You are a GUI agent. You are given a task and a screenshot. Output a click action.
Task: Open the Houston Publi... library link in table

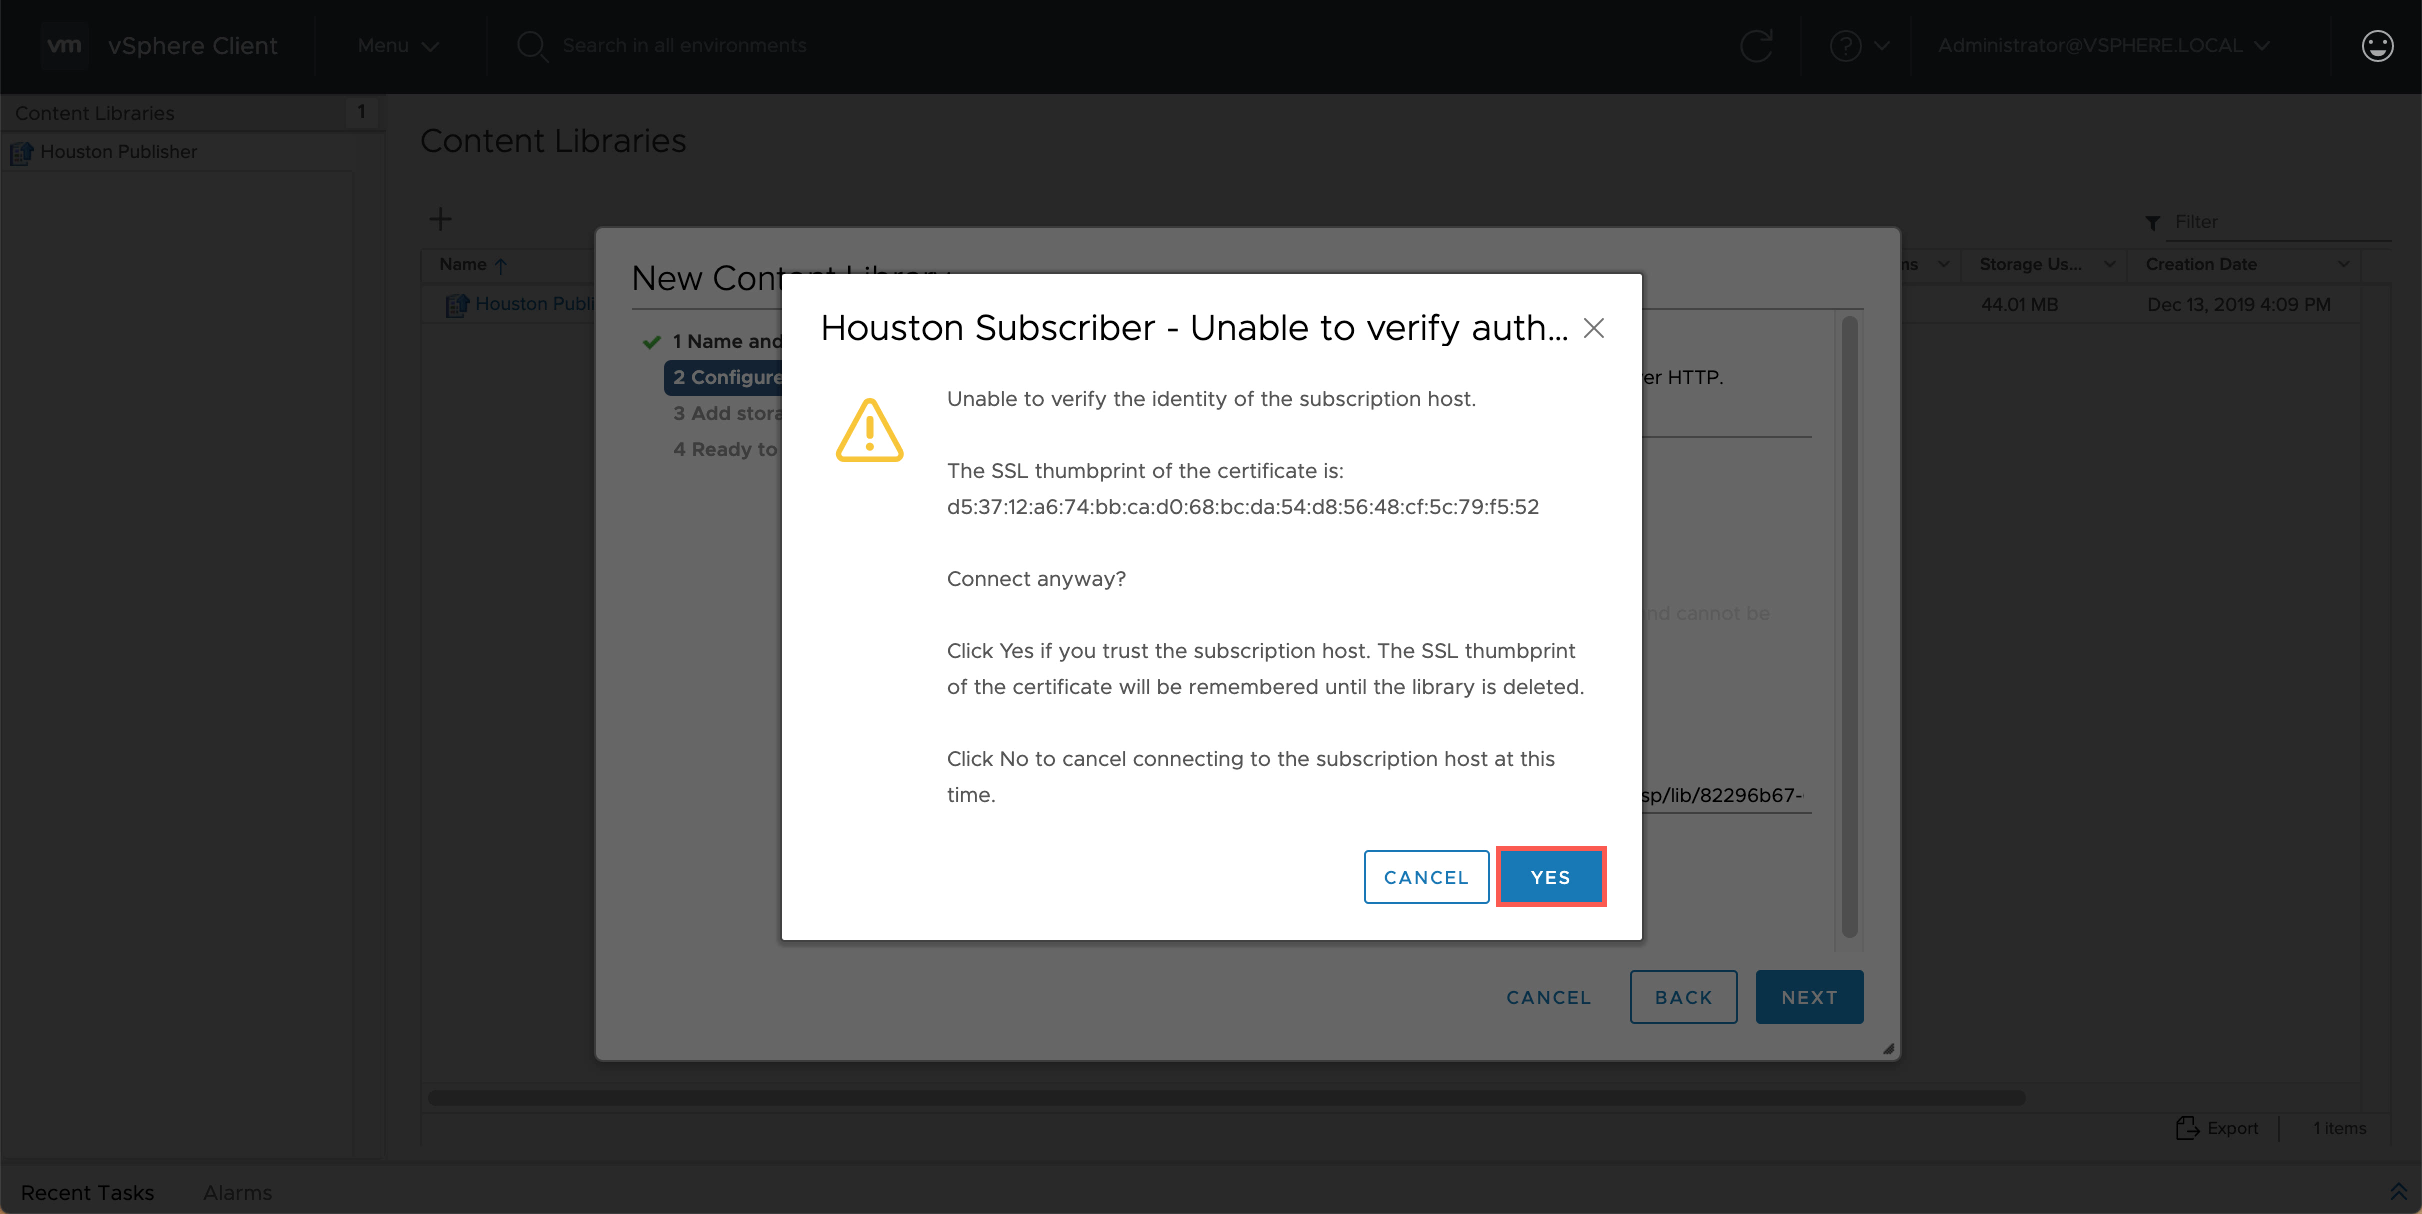point(535,304)
